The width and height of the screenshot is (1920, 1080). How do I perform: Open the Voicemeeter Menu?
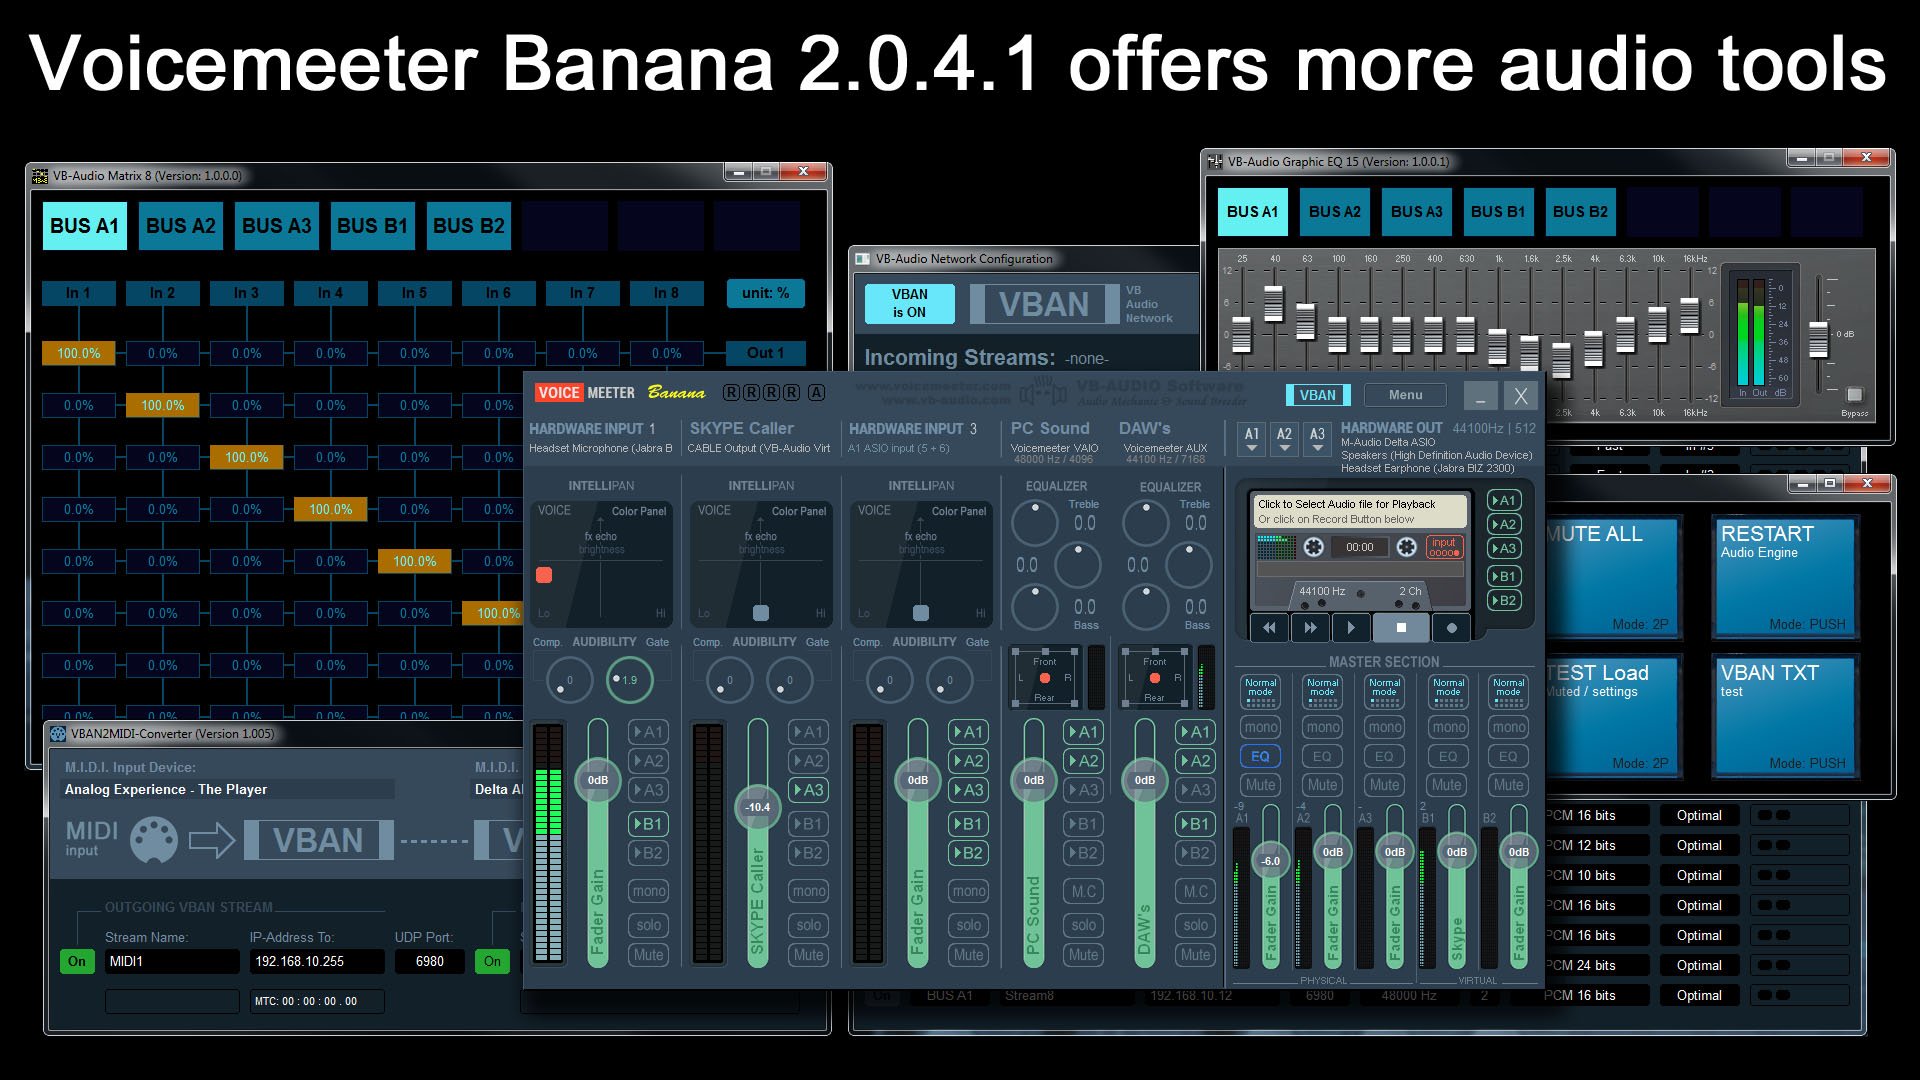point(1404,395)
